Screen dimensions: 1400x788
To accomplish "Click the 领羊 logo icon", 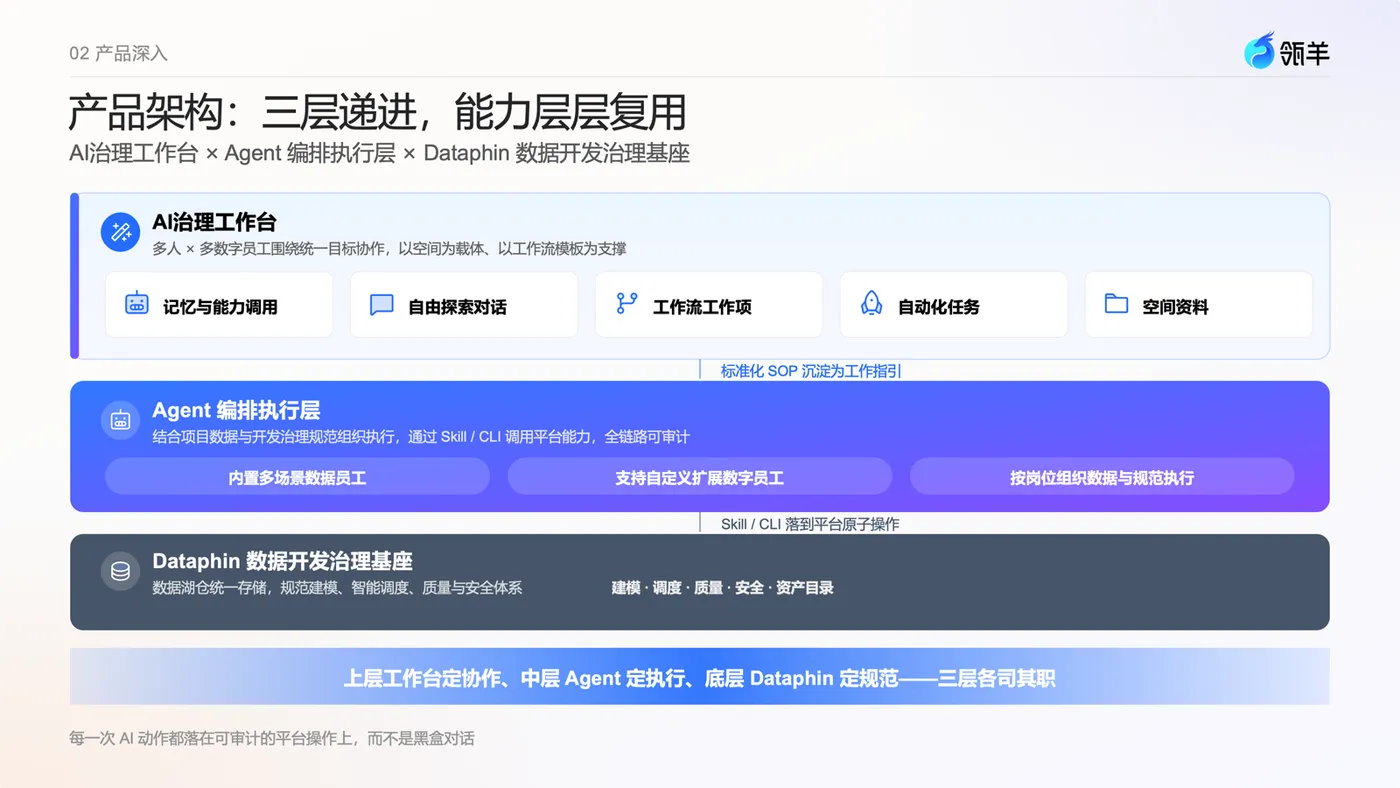I will [x=1260, y=50].
